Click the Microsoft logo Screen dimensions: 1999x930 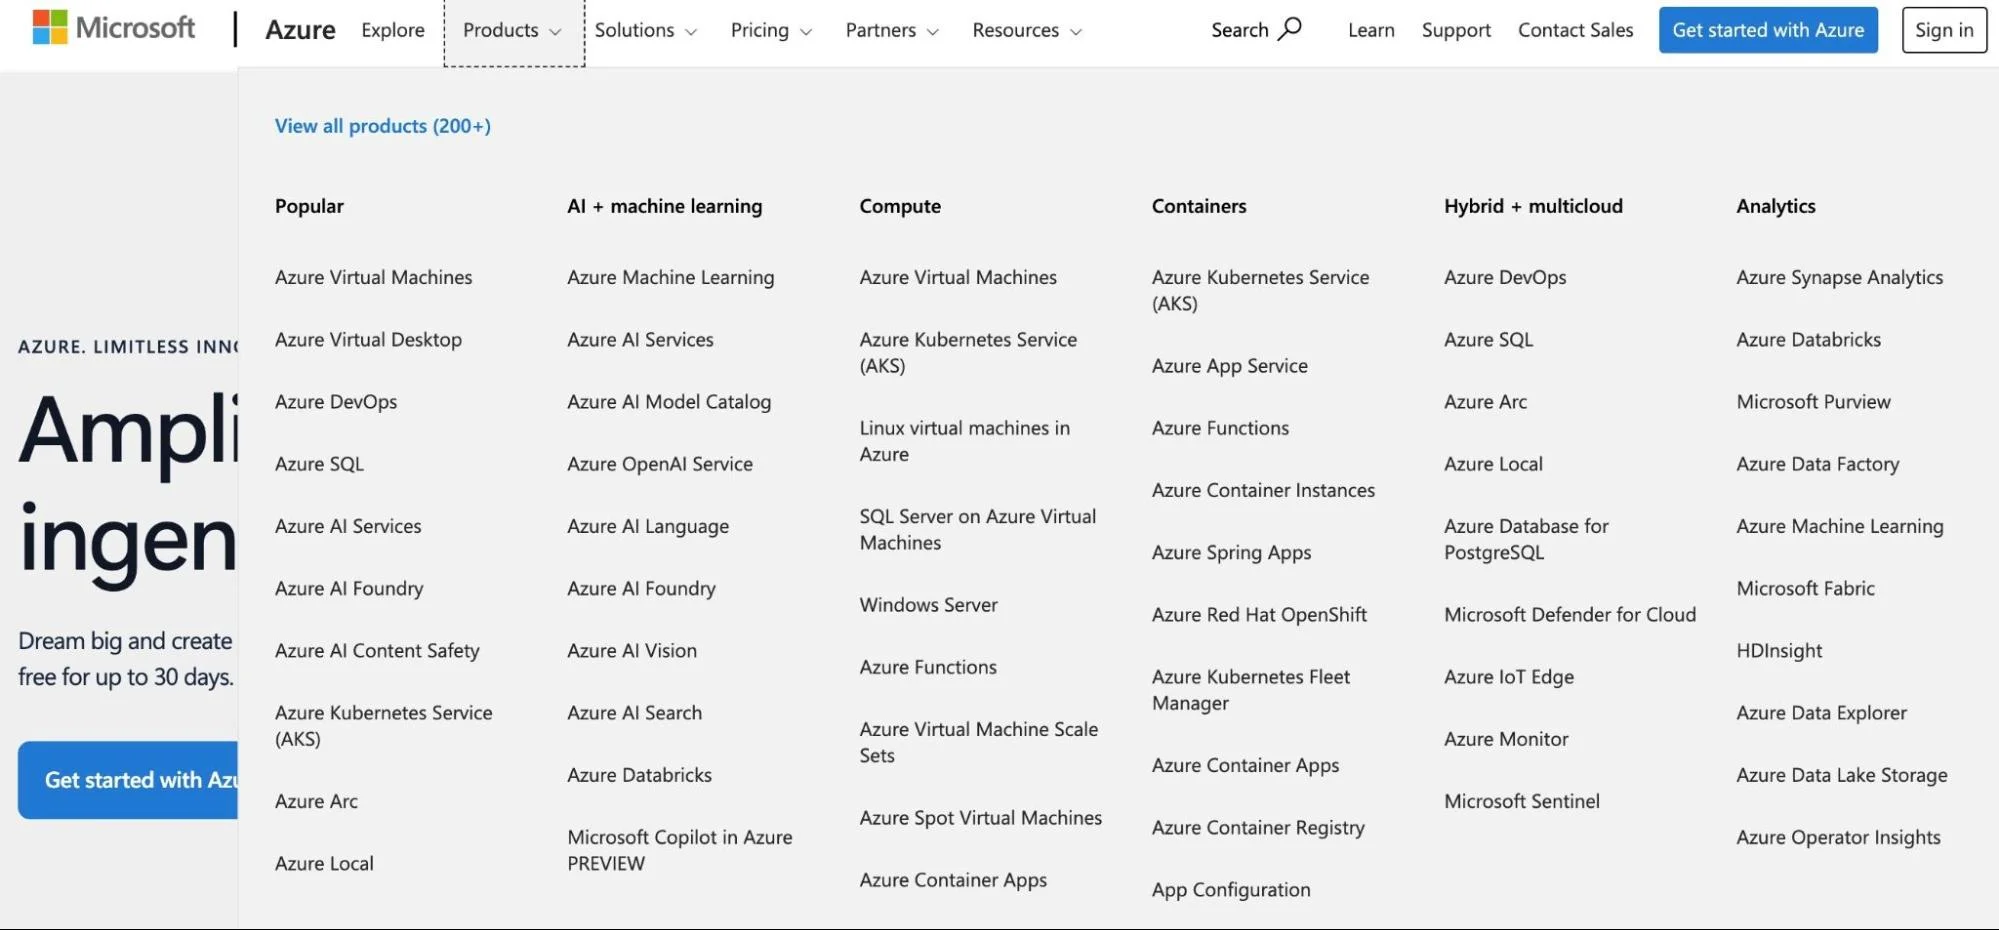[x=113, y=27]
